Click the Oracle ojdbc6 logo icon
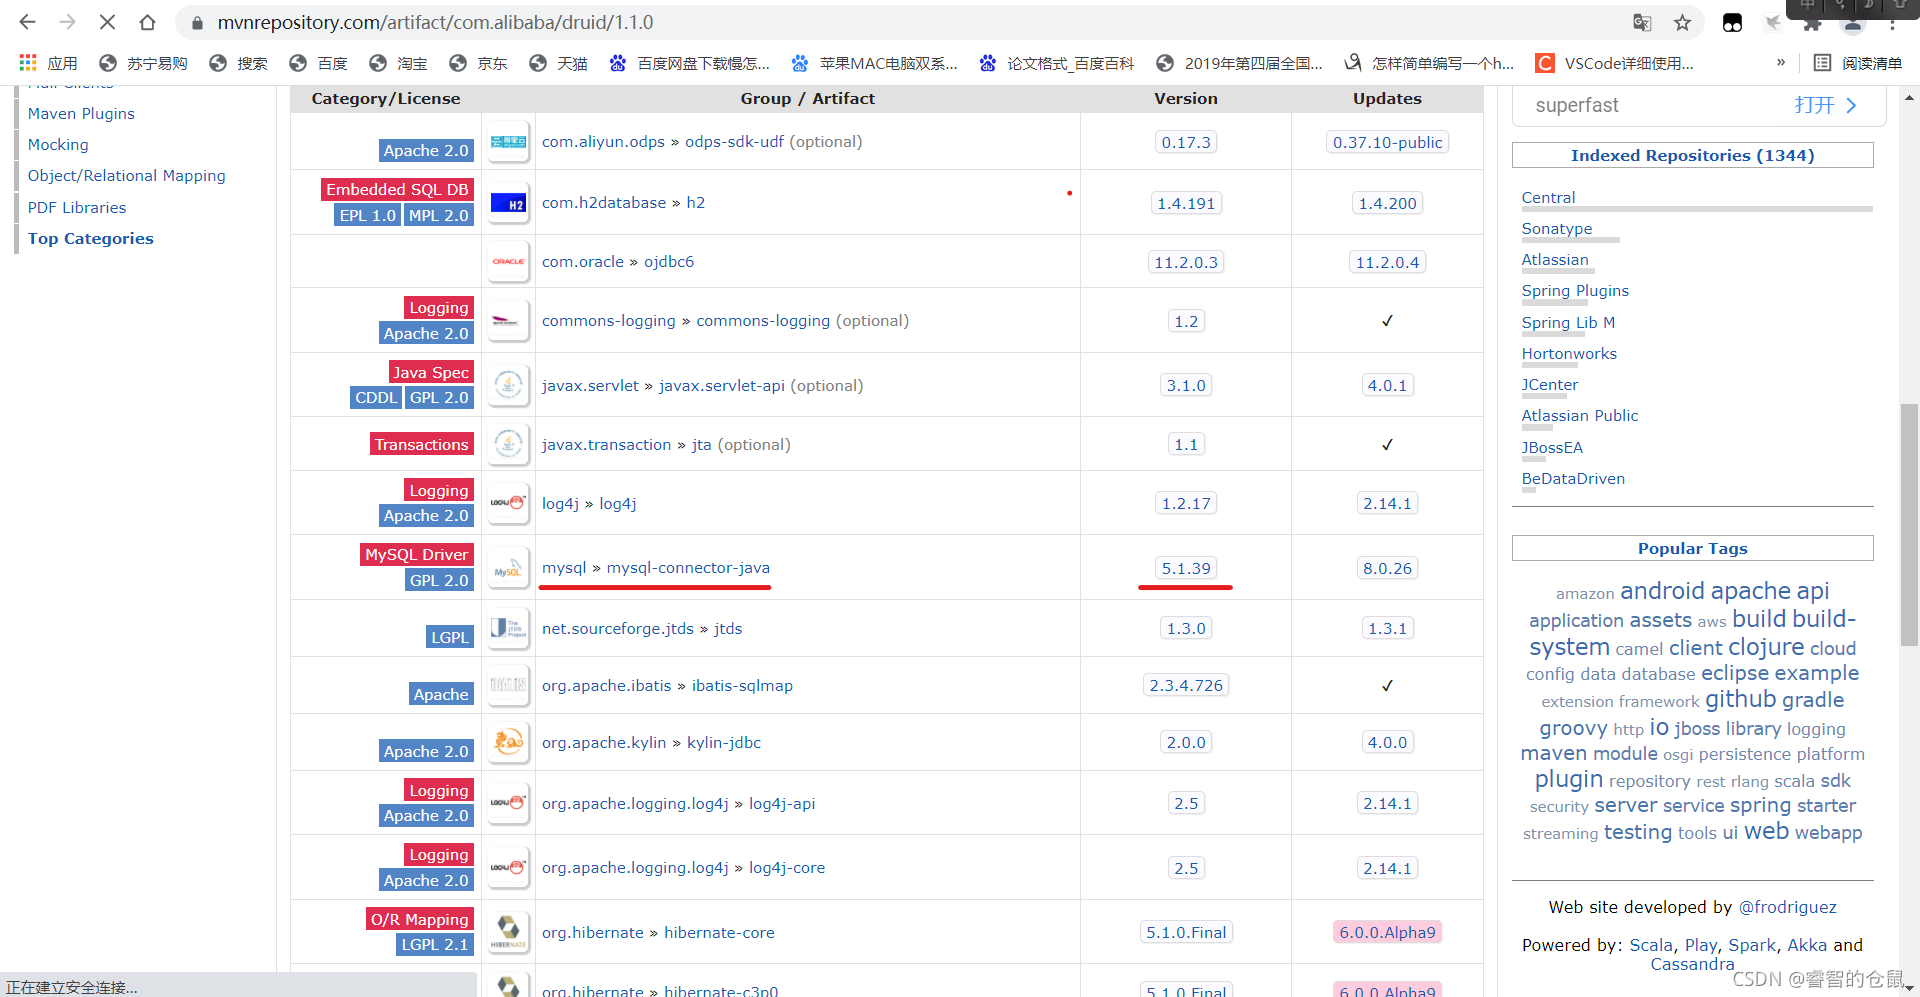 (509, 262)
